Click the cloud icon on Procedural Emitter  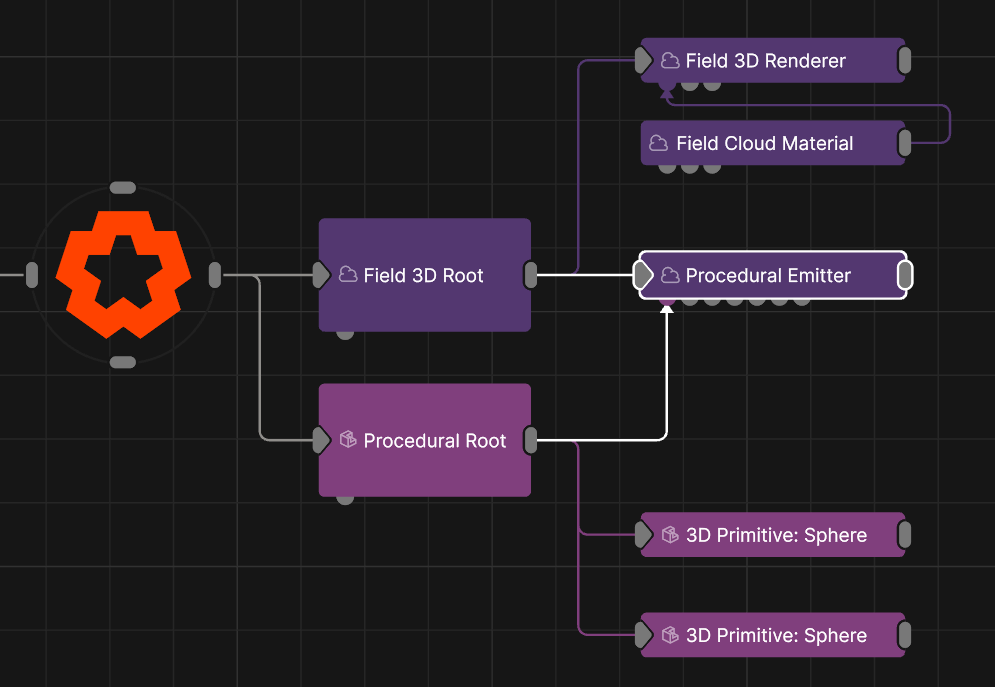670,275
